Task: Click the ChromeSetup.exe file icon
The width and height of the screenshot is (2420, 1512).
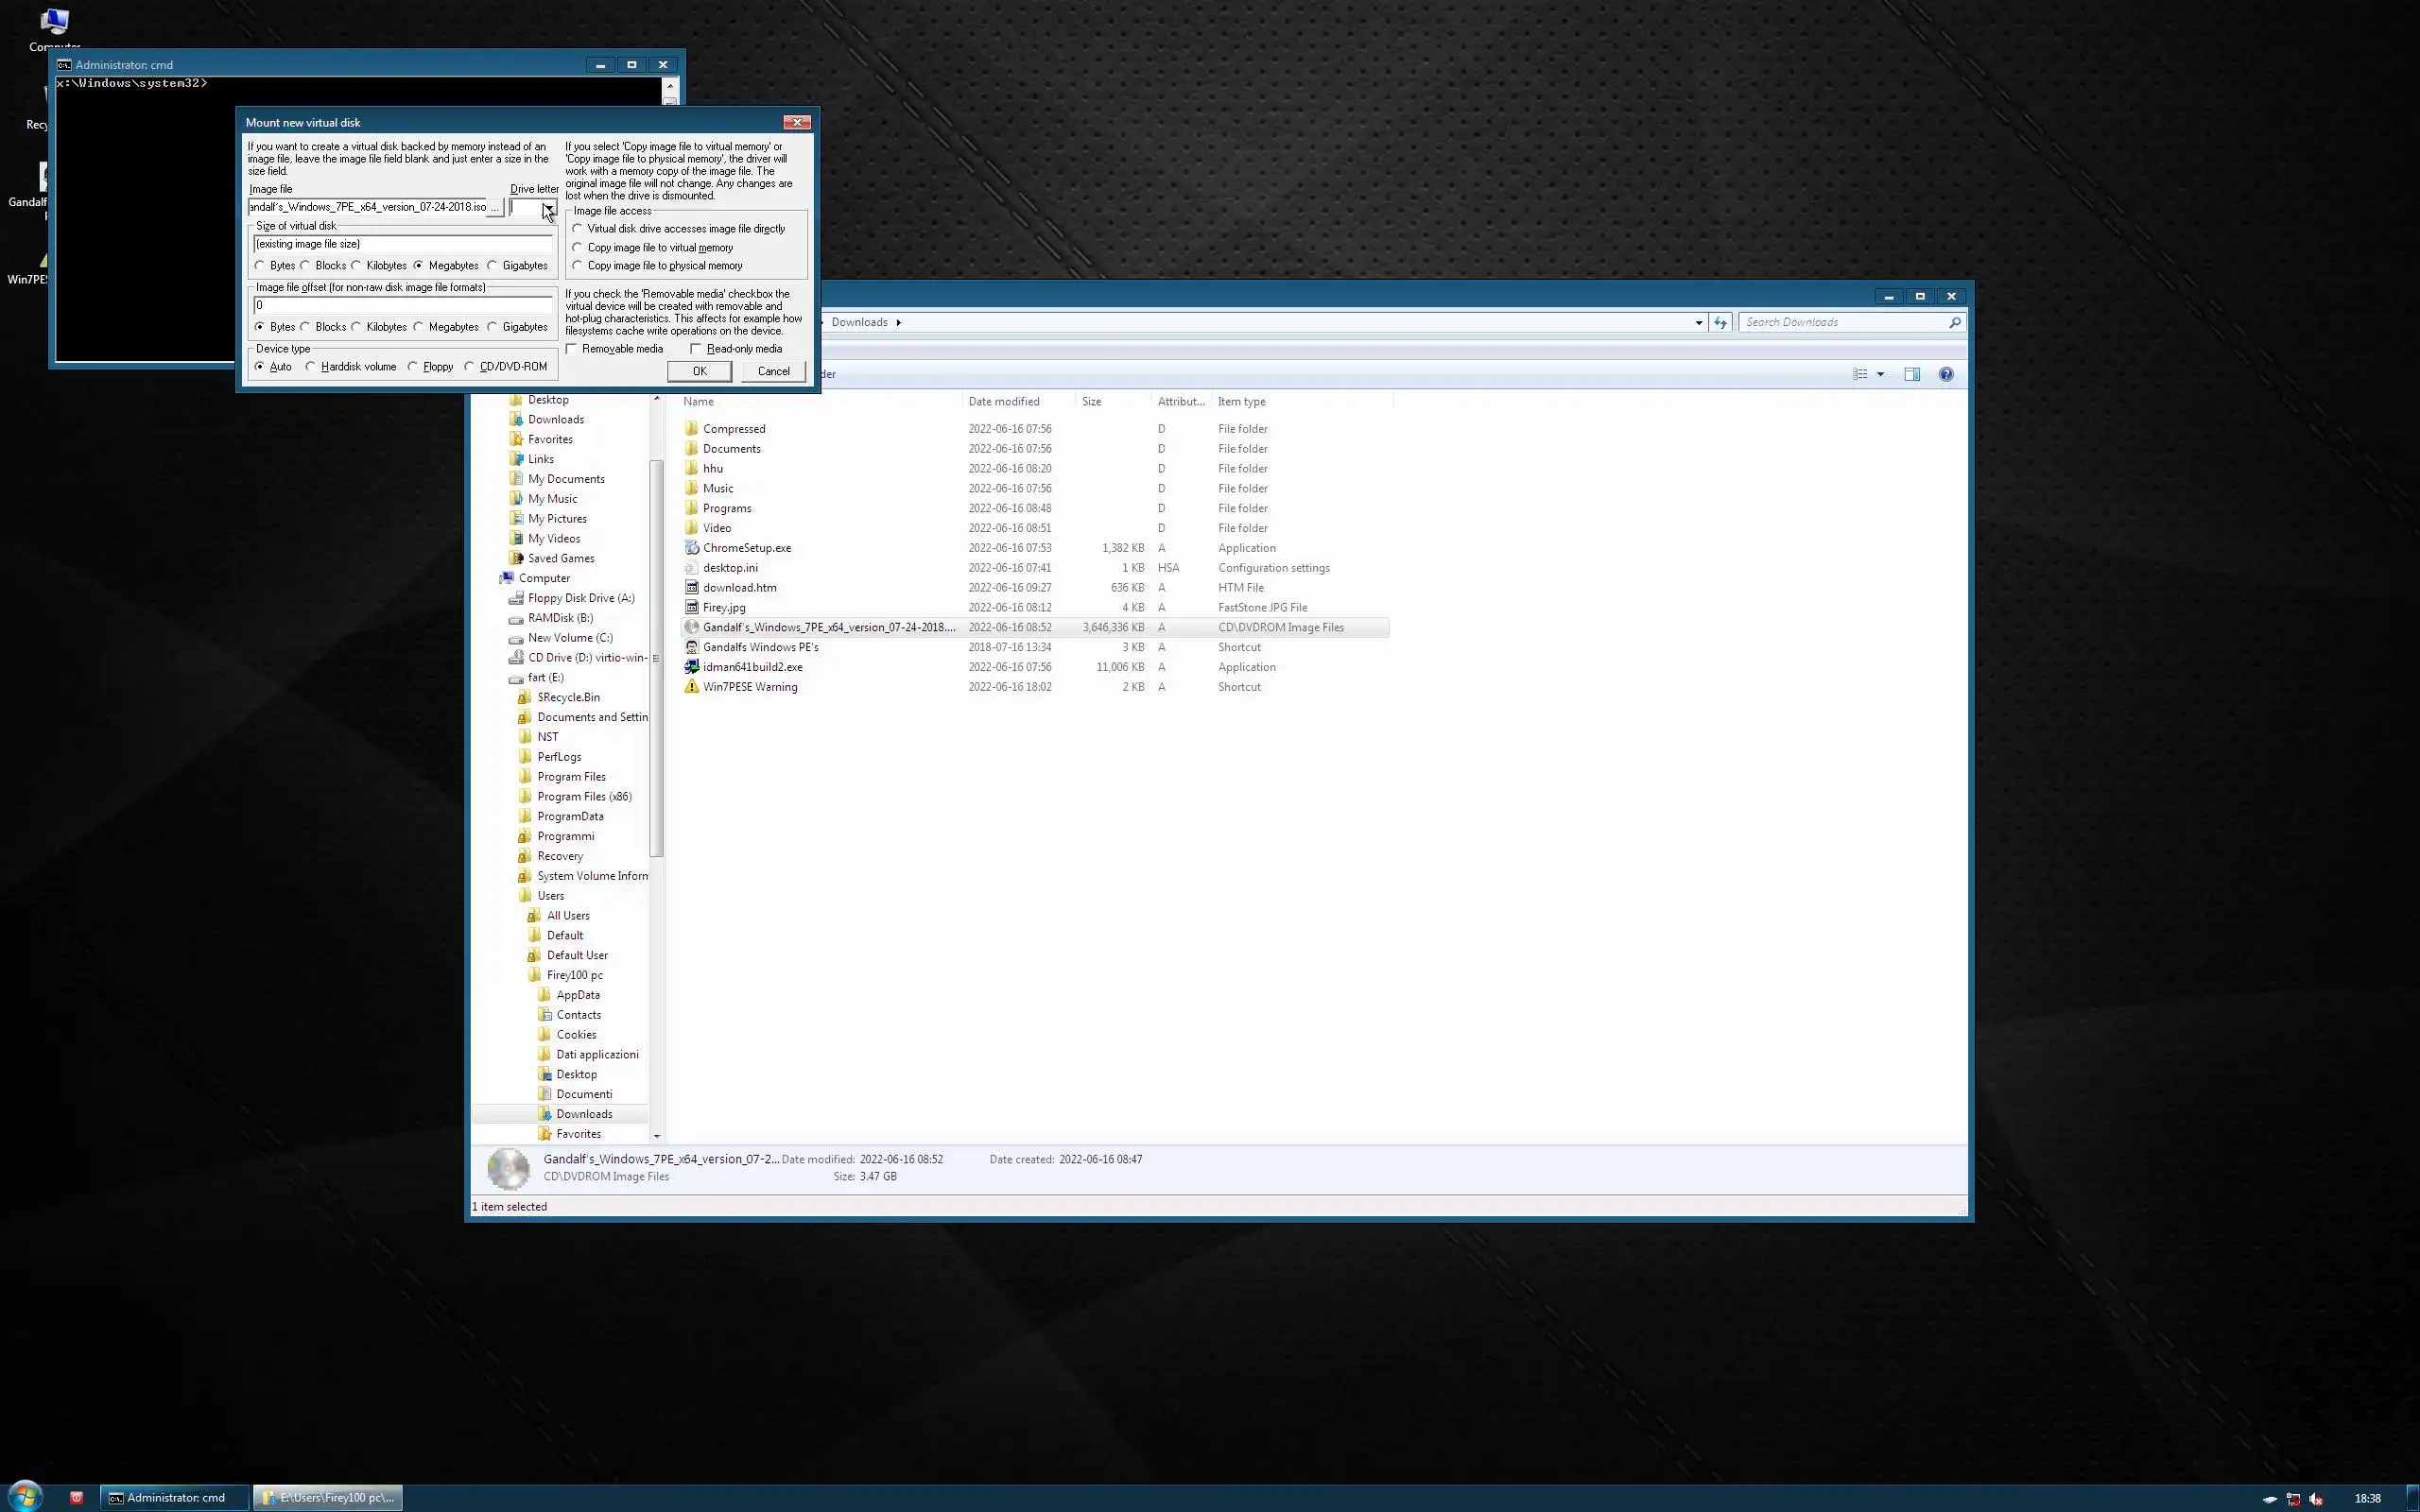Action: [691, 548]
